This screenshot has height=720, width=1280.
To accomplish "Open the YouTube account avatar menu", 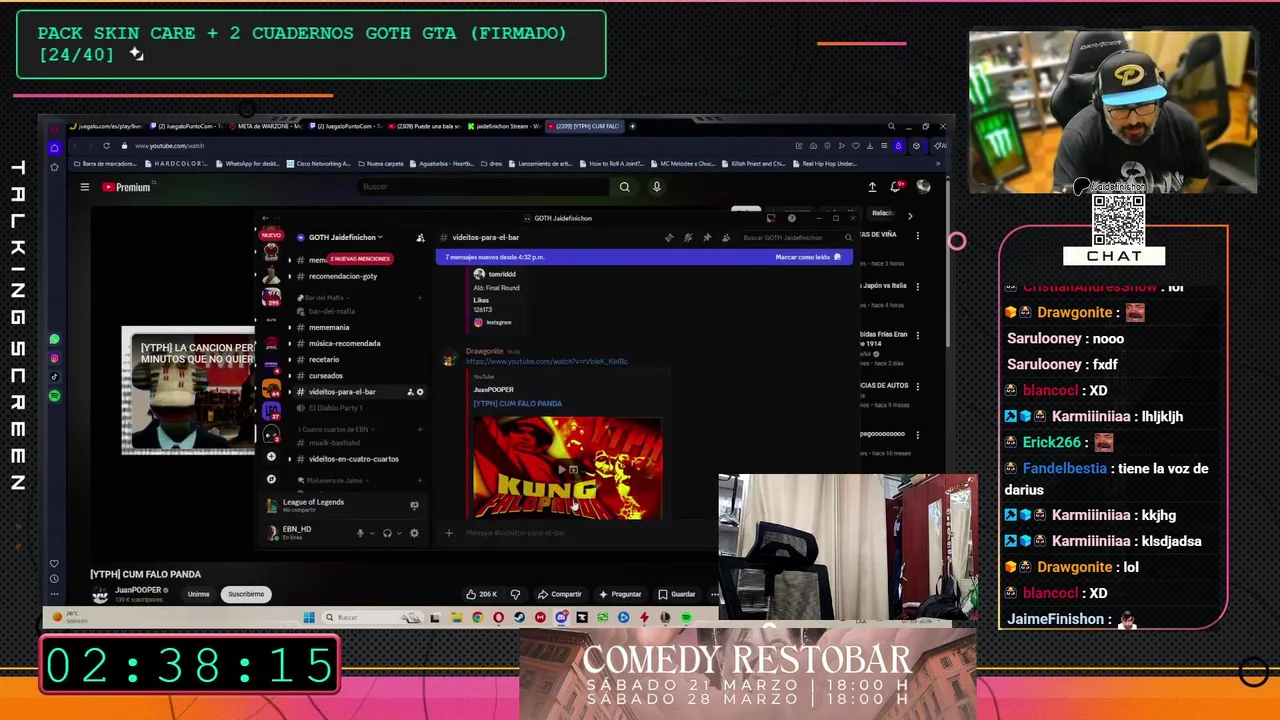I will [923, 187].
